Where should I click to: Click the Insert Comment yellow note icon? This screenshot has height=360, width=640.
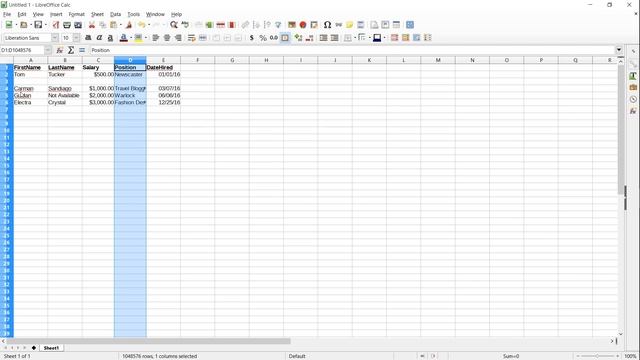349,25
